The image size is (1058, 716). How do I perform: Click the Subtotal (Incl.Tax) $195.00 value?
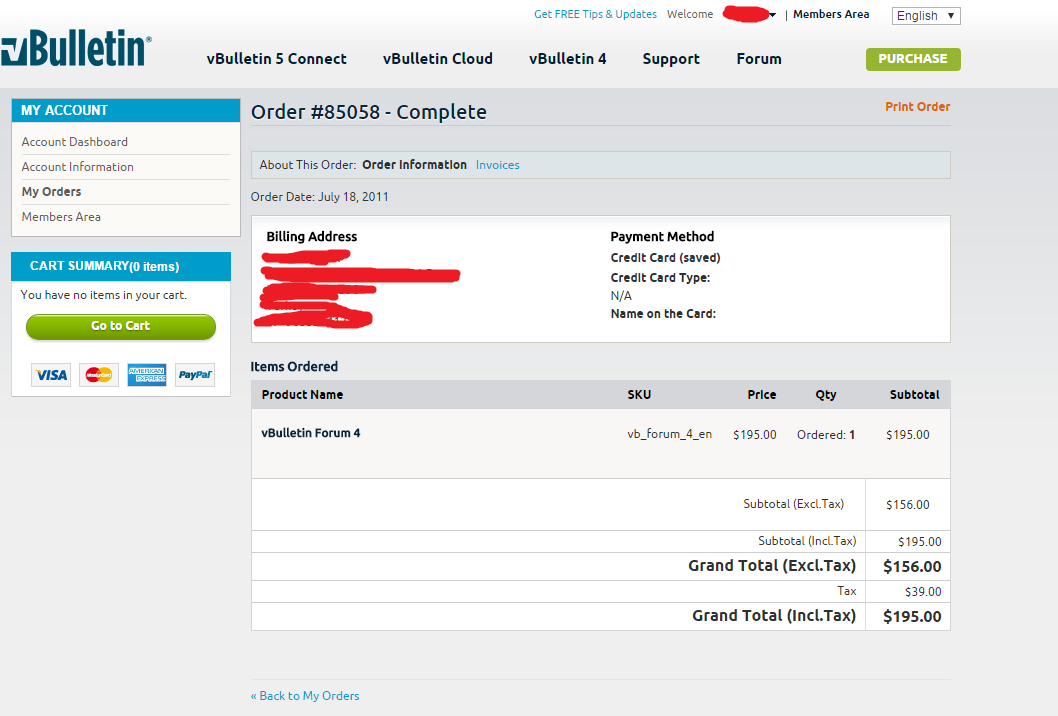pyautogui.click(x=920, y=542)
